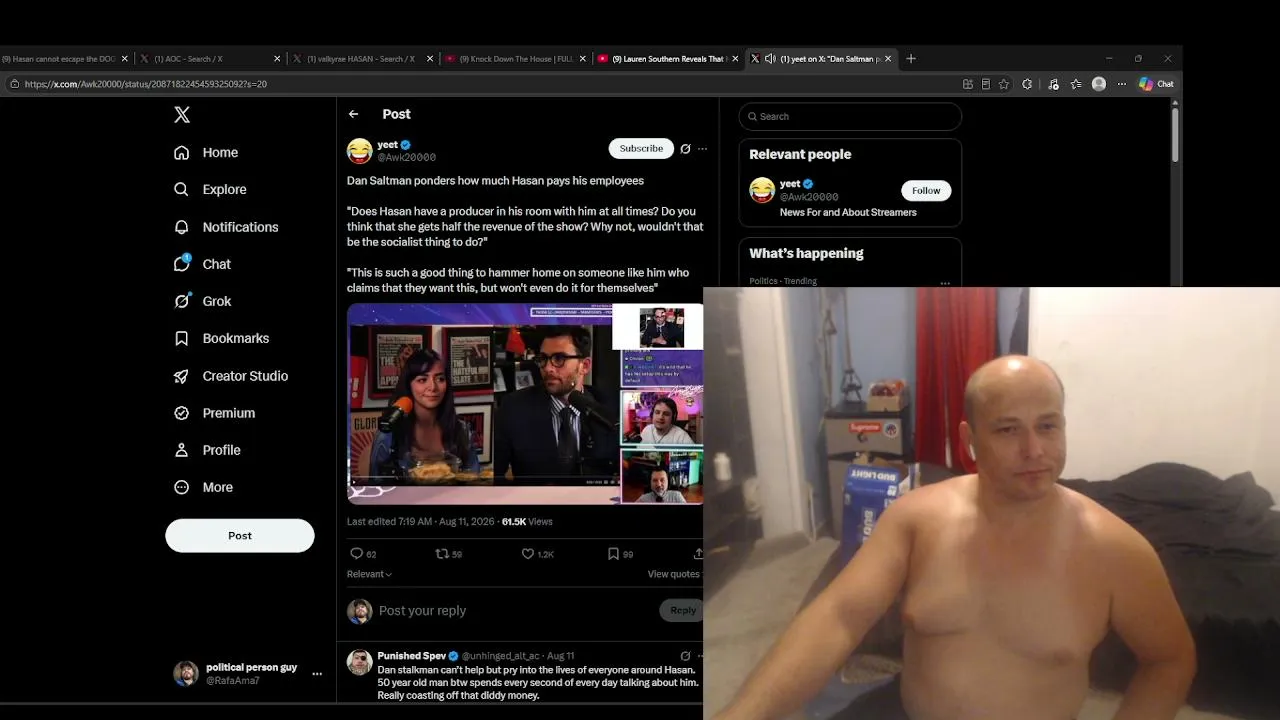Open the Explore page
The height and width of the screenshot is (720, 1280).
point(210,189)
